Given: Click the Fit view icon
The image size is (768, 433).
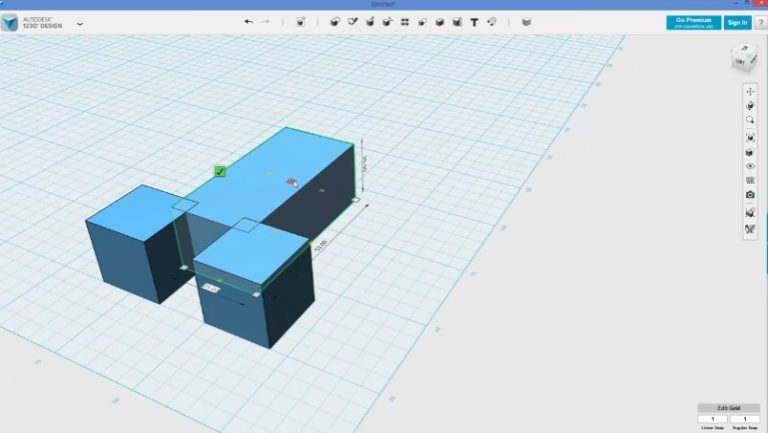Looking at the screenshot, I should tap(750, 138).
